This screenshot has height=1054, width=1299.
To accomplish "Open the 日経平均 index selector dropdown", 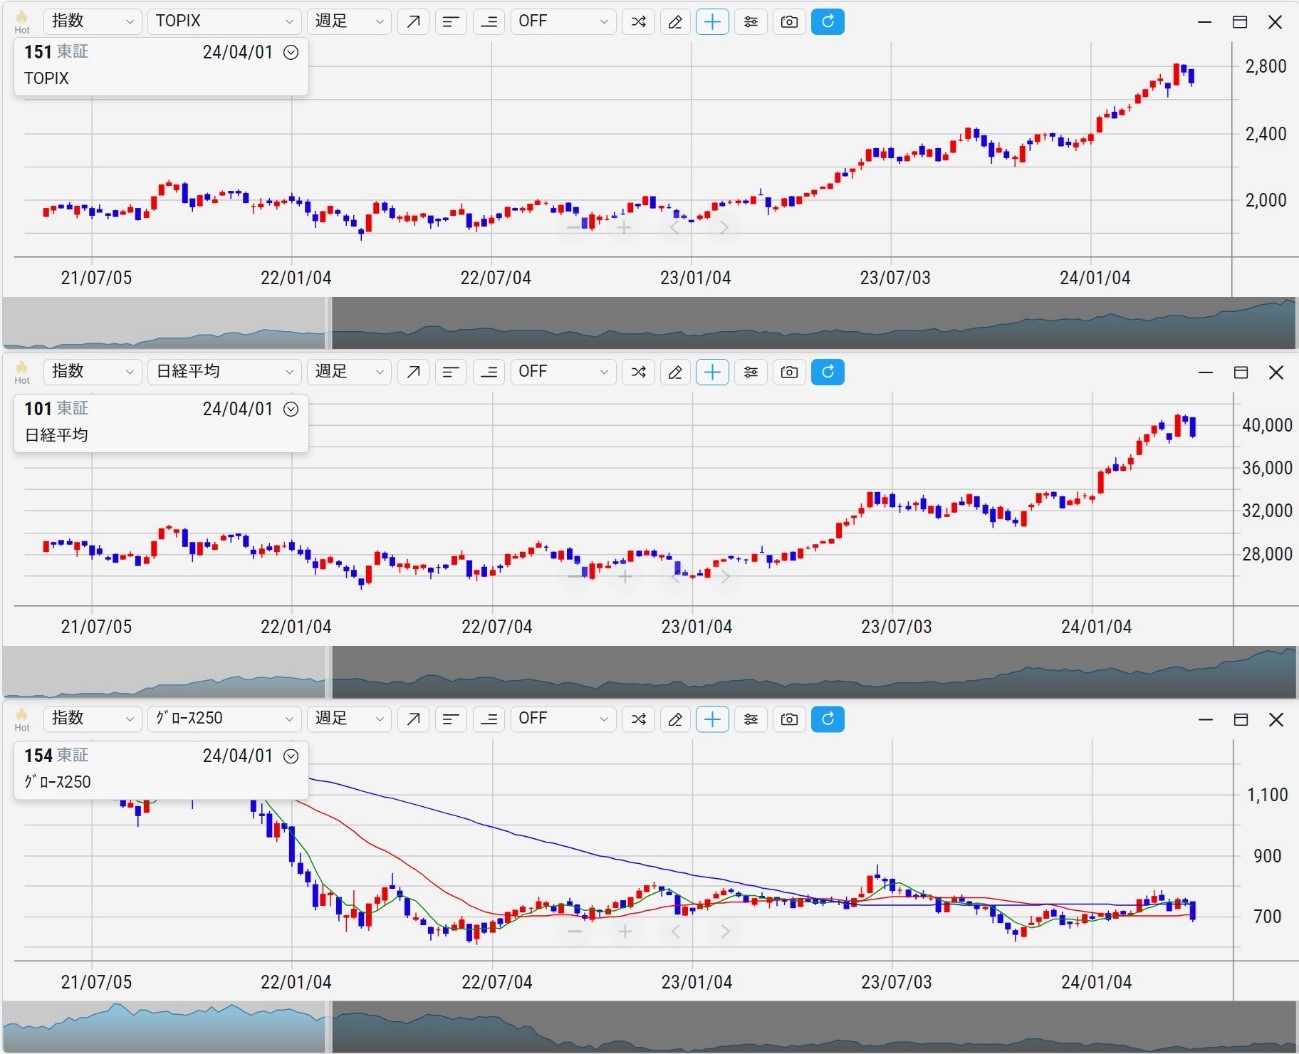I will (224, 372).
